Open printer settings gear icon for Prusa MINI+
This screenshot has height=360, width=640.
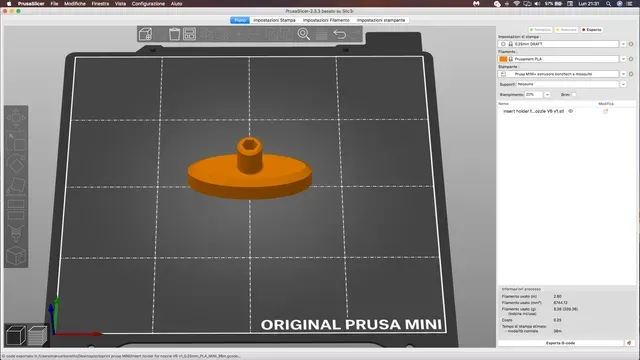[631, 74]
